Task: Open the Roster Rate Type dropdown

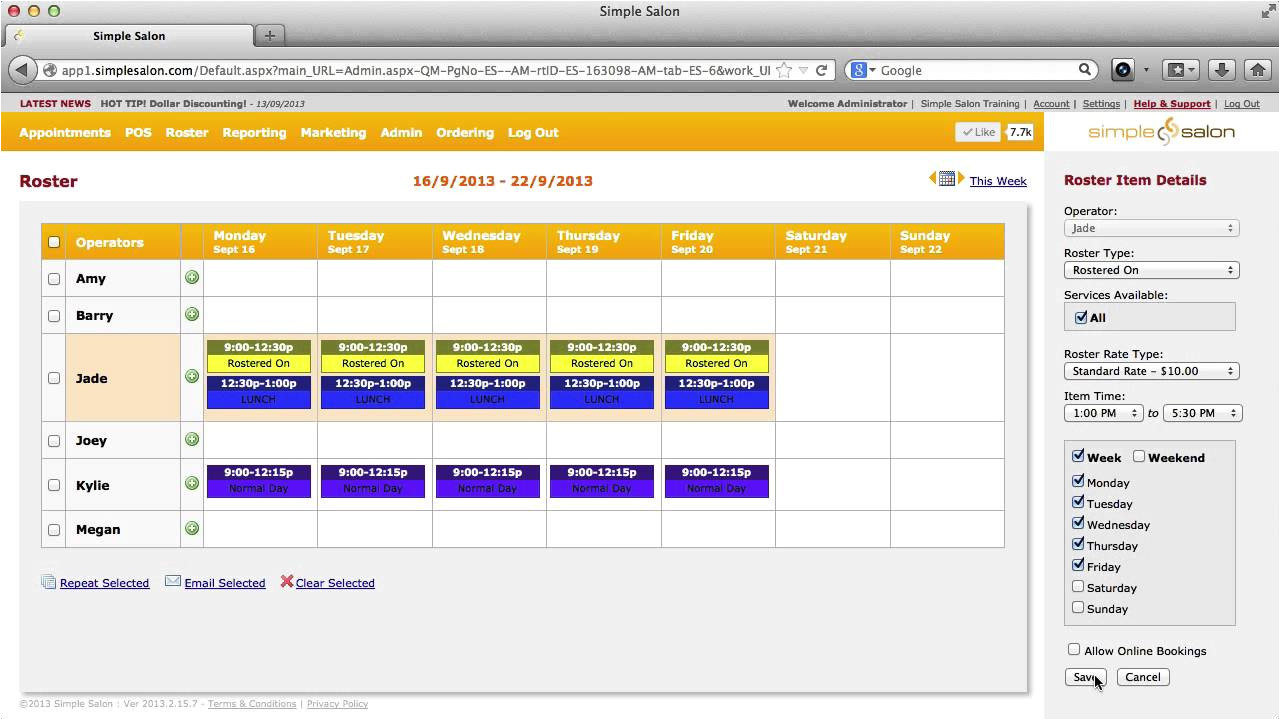Action: click(x=1151, y=371)
